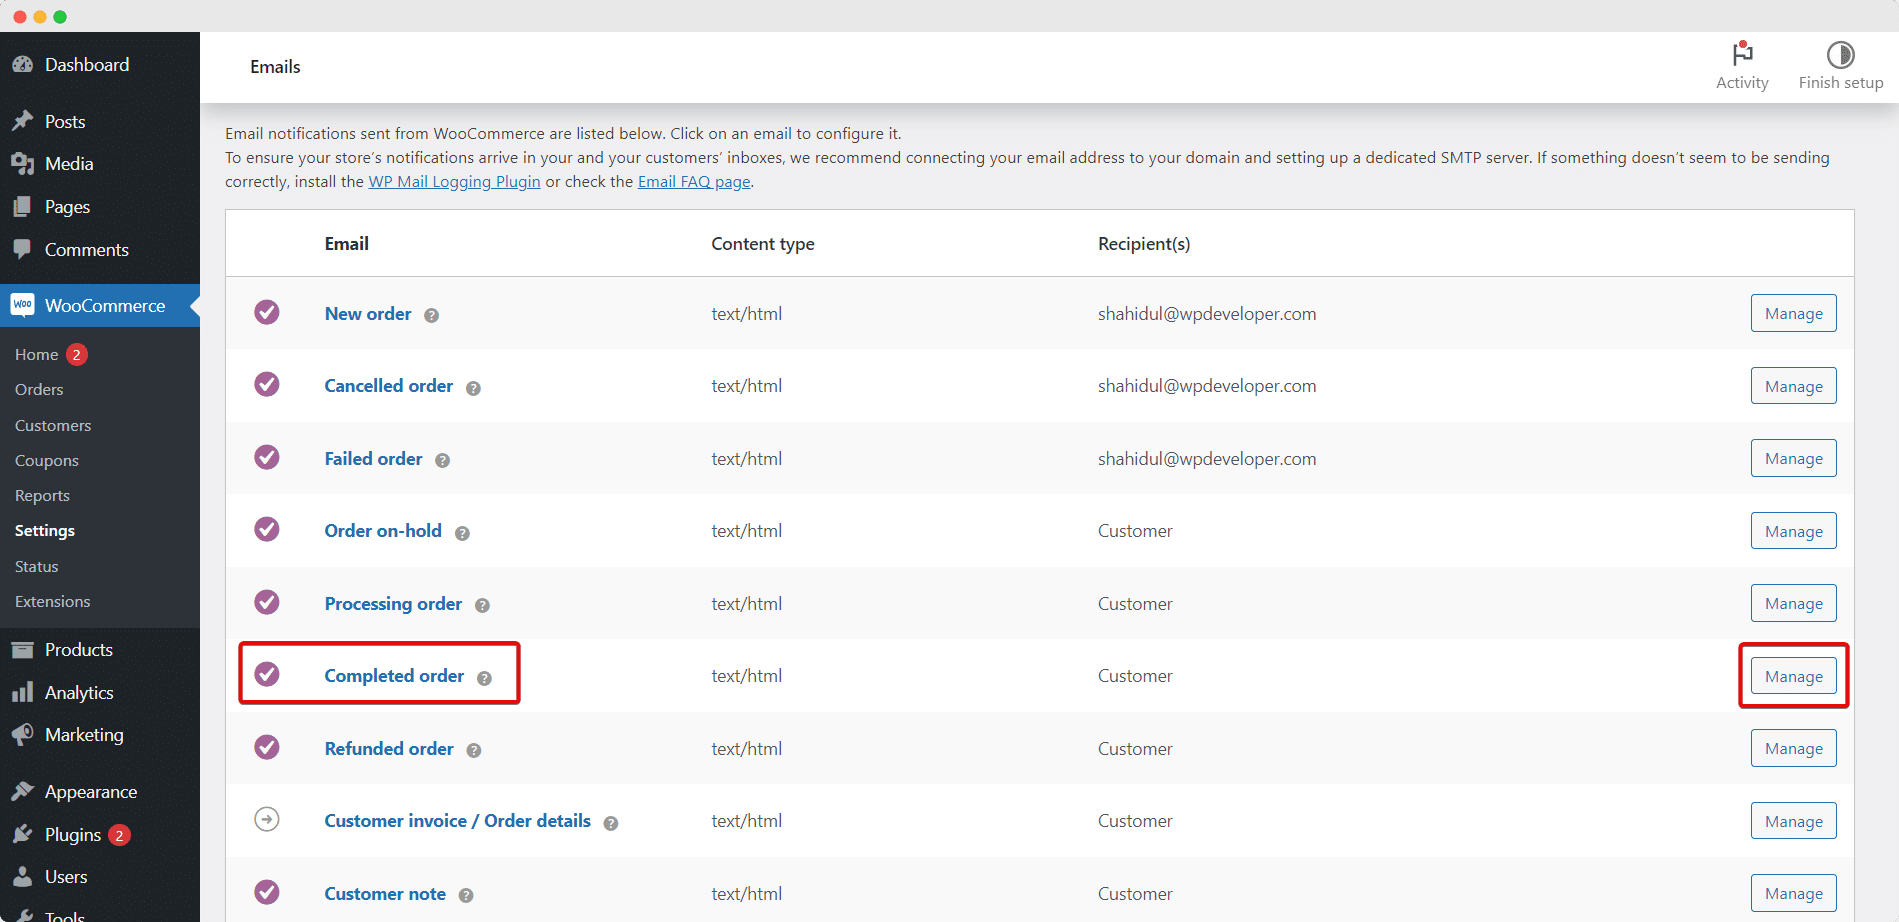Open the Reports submenu item
Image resolution: width=1899 pixels, height=922 pixels.
pyautogui.click(x=42, y=496)
